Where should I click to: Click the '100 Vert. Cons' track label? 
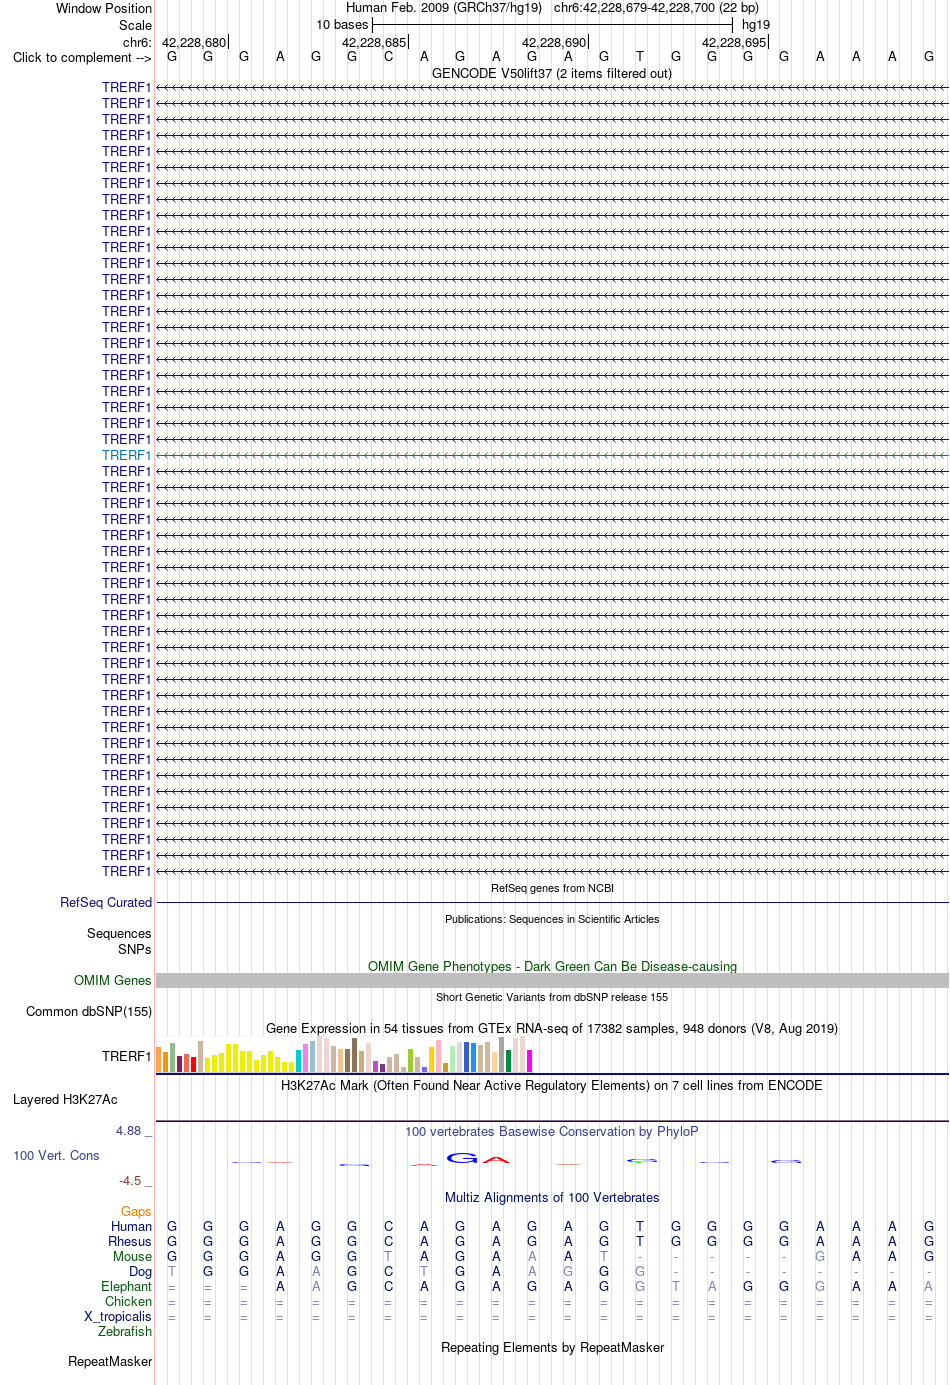[56, 1155]
